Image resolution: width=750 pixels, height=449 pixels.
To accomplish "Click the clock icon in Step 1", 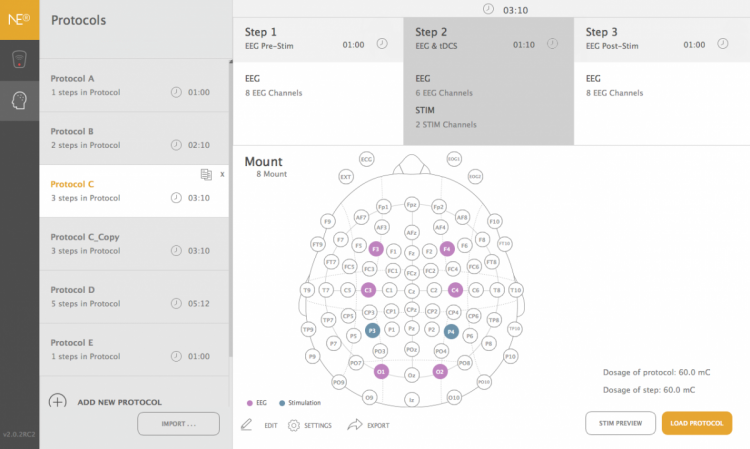I will 381,44.
